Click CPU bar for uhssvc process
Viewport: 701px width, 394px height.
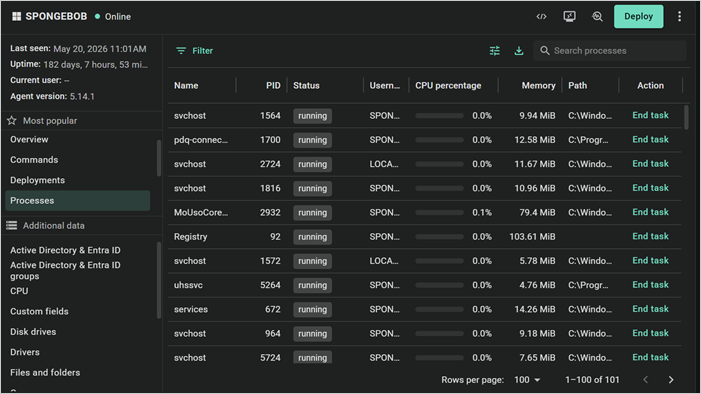point(439,285)
